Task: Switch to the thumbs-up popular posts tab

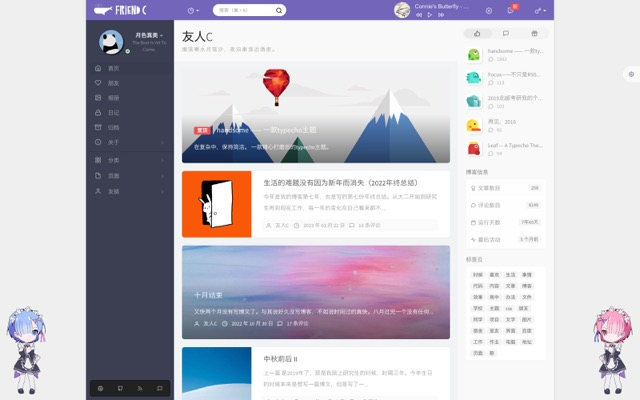Action: [x=476, y=33]
